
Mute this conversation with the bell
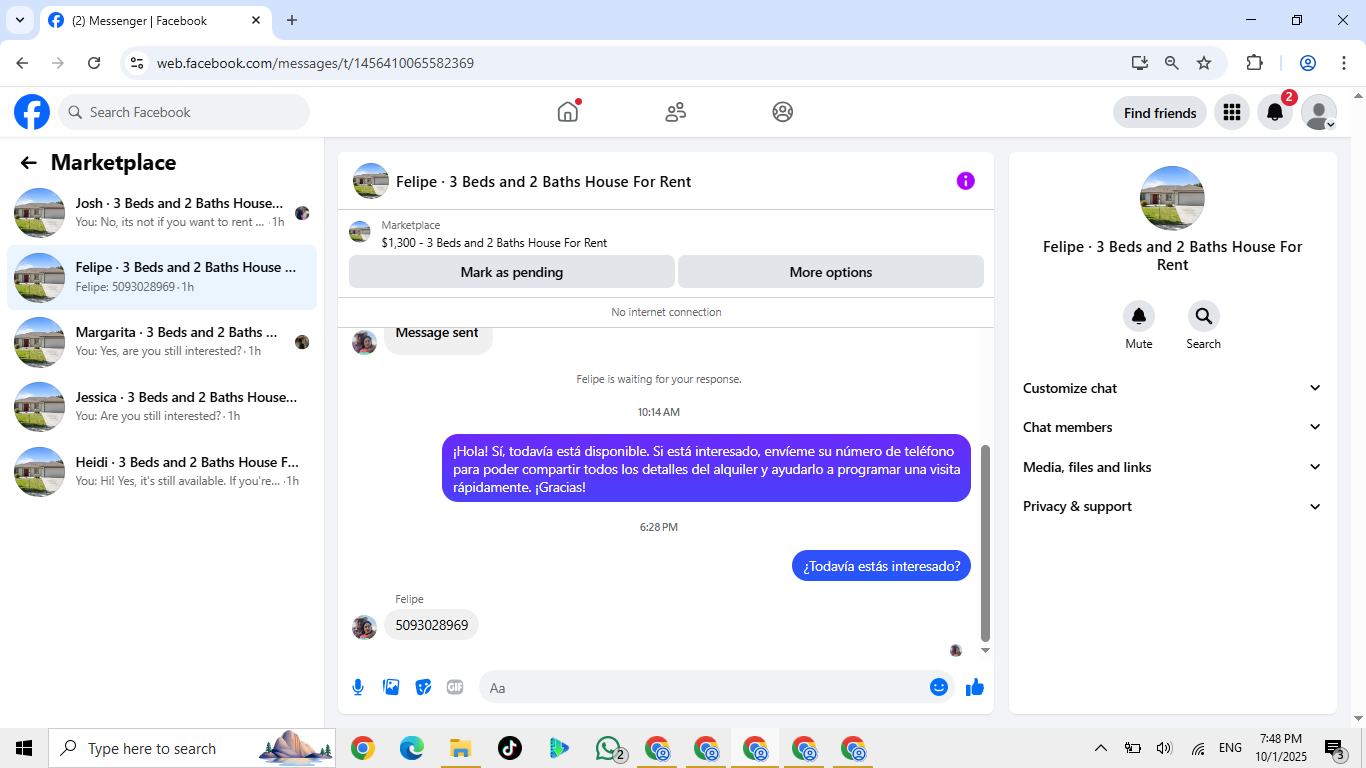click(x=1139, y=316)
